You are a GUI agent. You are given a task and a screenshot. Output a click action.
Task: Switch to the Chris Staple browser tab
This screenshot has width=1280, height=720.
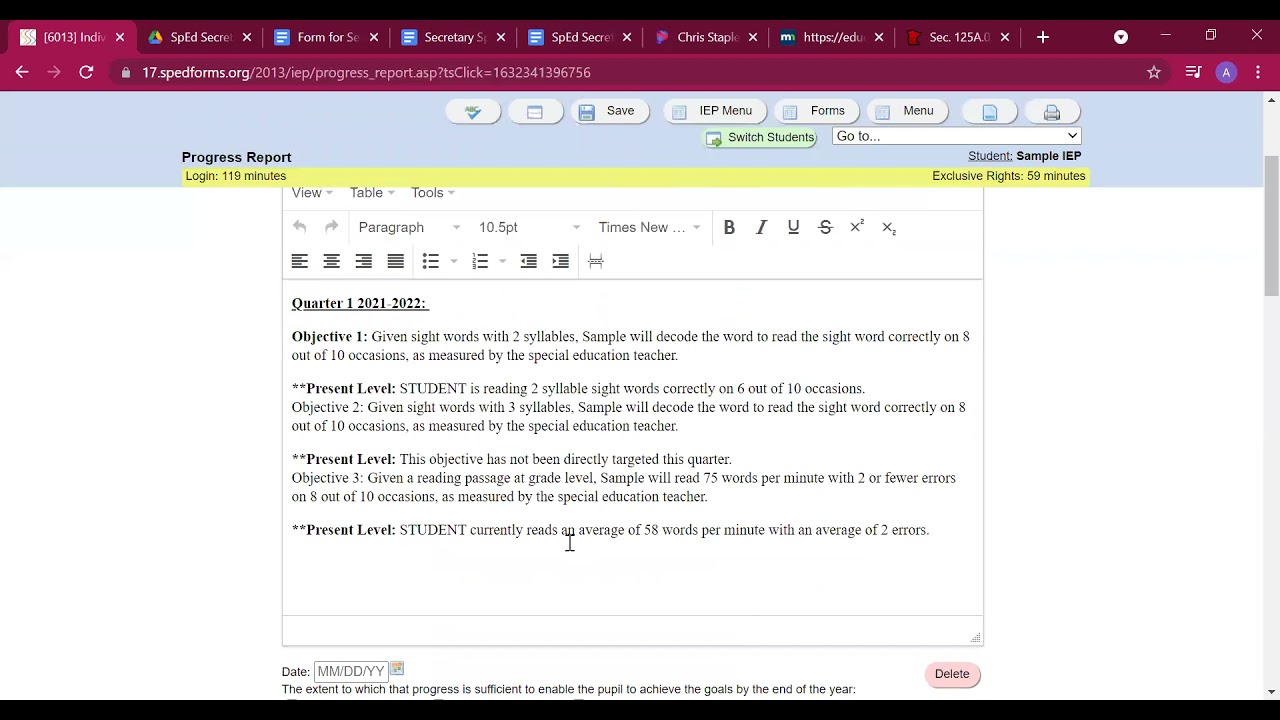click(707, 37)
